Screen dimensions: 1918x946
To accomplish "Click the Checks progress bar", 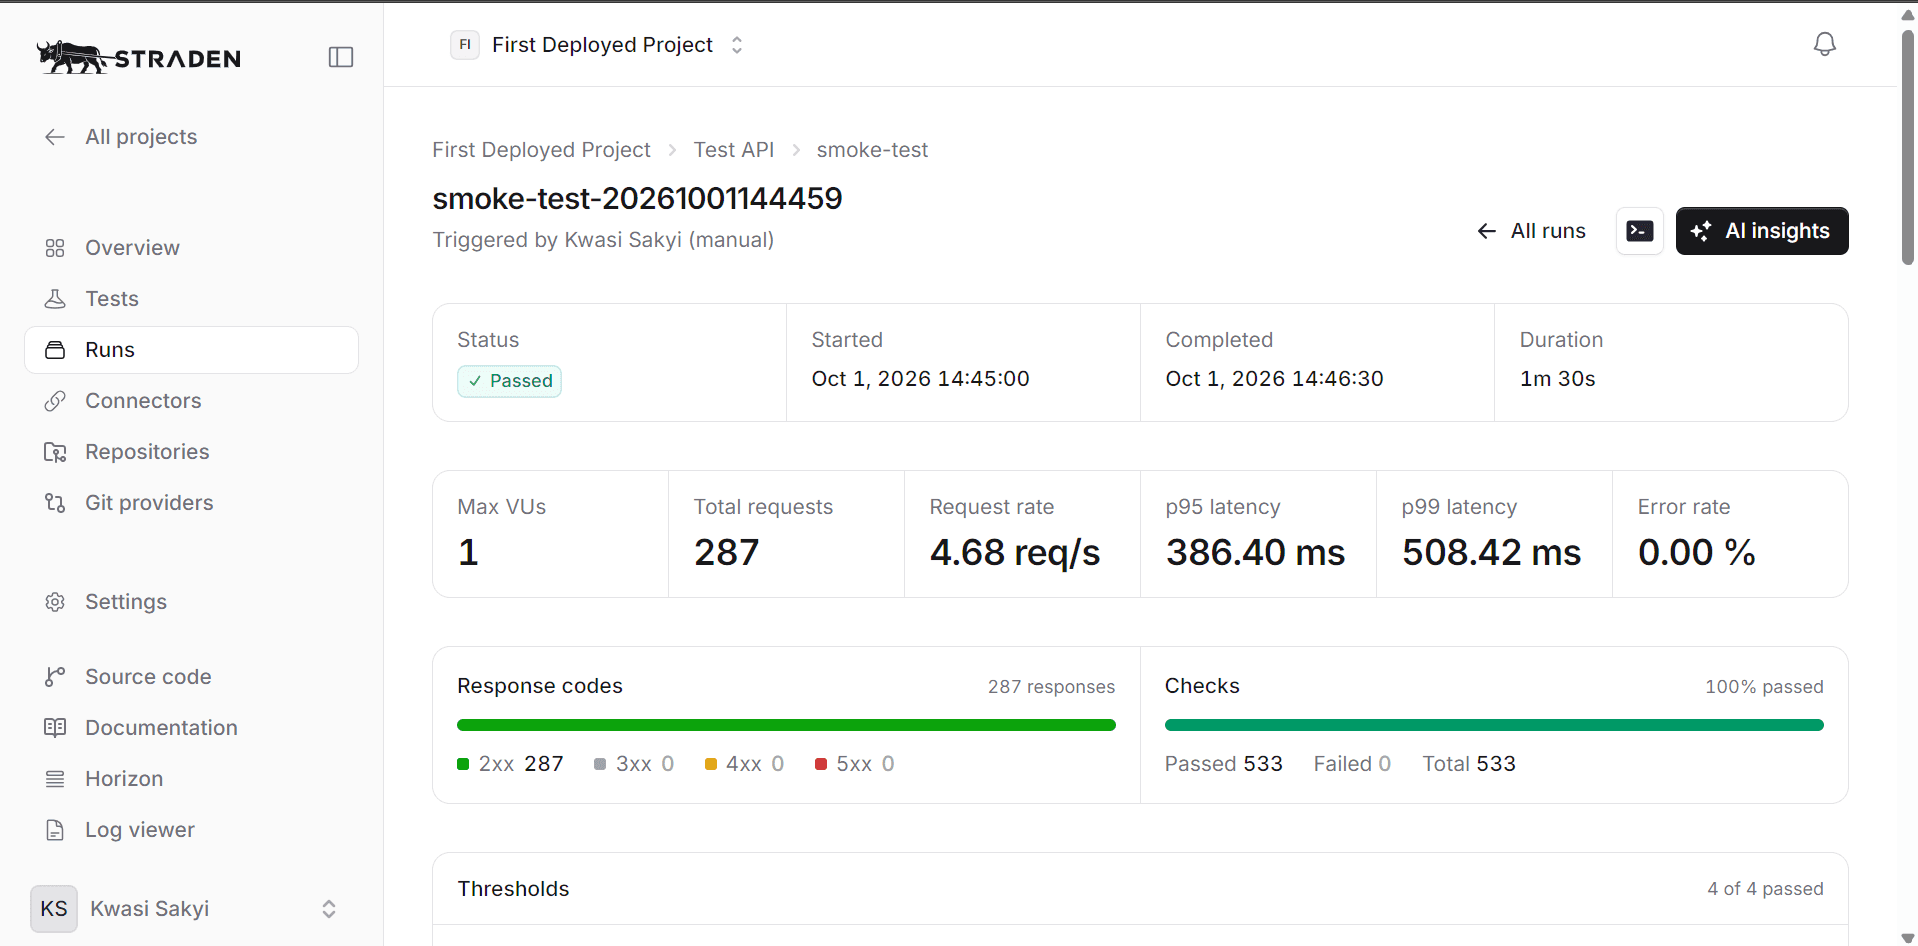I will pos(1494,725).
